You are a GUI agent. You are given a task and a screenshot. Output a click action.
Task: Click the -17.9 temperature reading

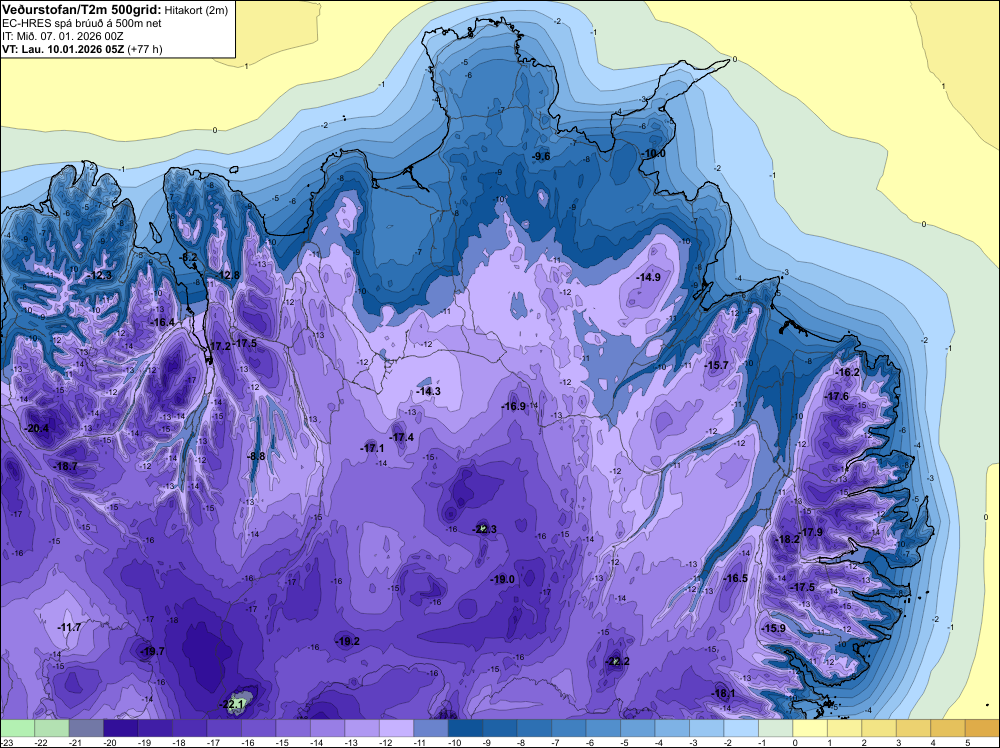click(x=811, y=532)
